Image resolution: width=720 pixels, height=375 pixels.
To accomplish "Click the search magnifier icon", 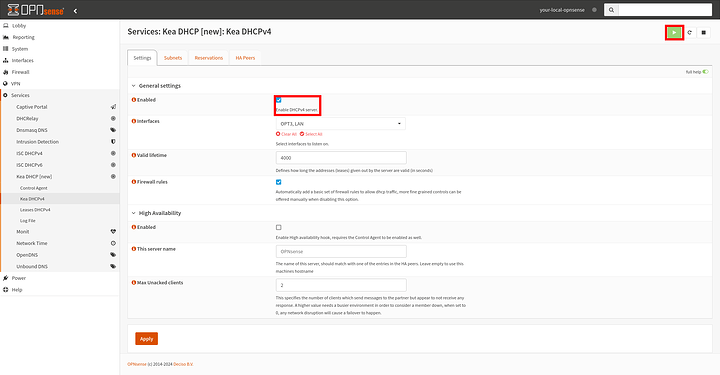I will (x=611, y=10).
